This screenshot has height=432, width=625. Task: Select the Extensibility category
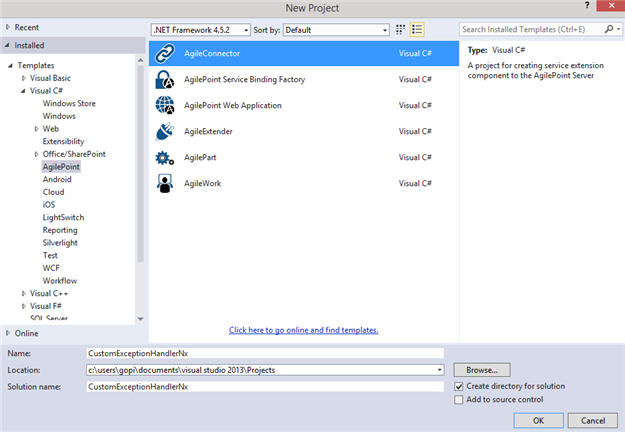coord(63,141)
